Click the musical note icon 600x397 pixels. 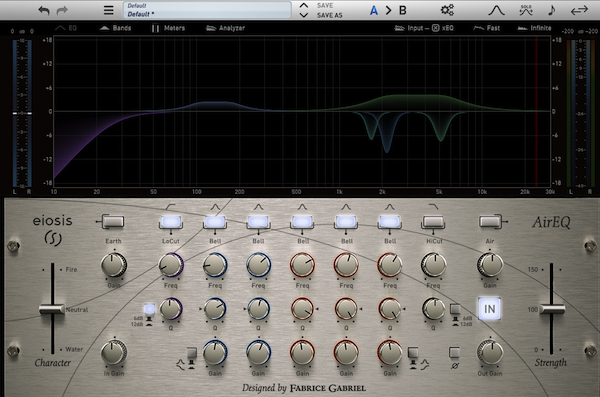pos(551,10)
